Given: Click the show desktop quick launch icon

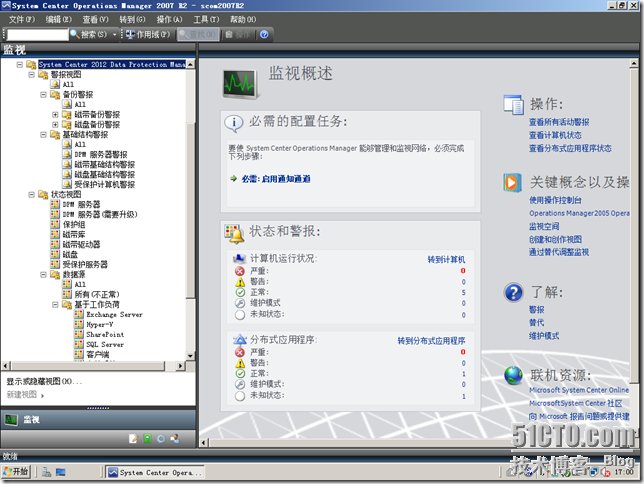Looking at the screenshot, I should point(60,472).
